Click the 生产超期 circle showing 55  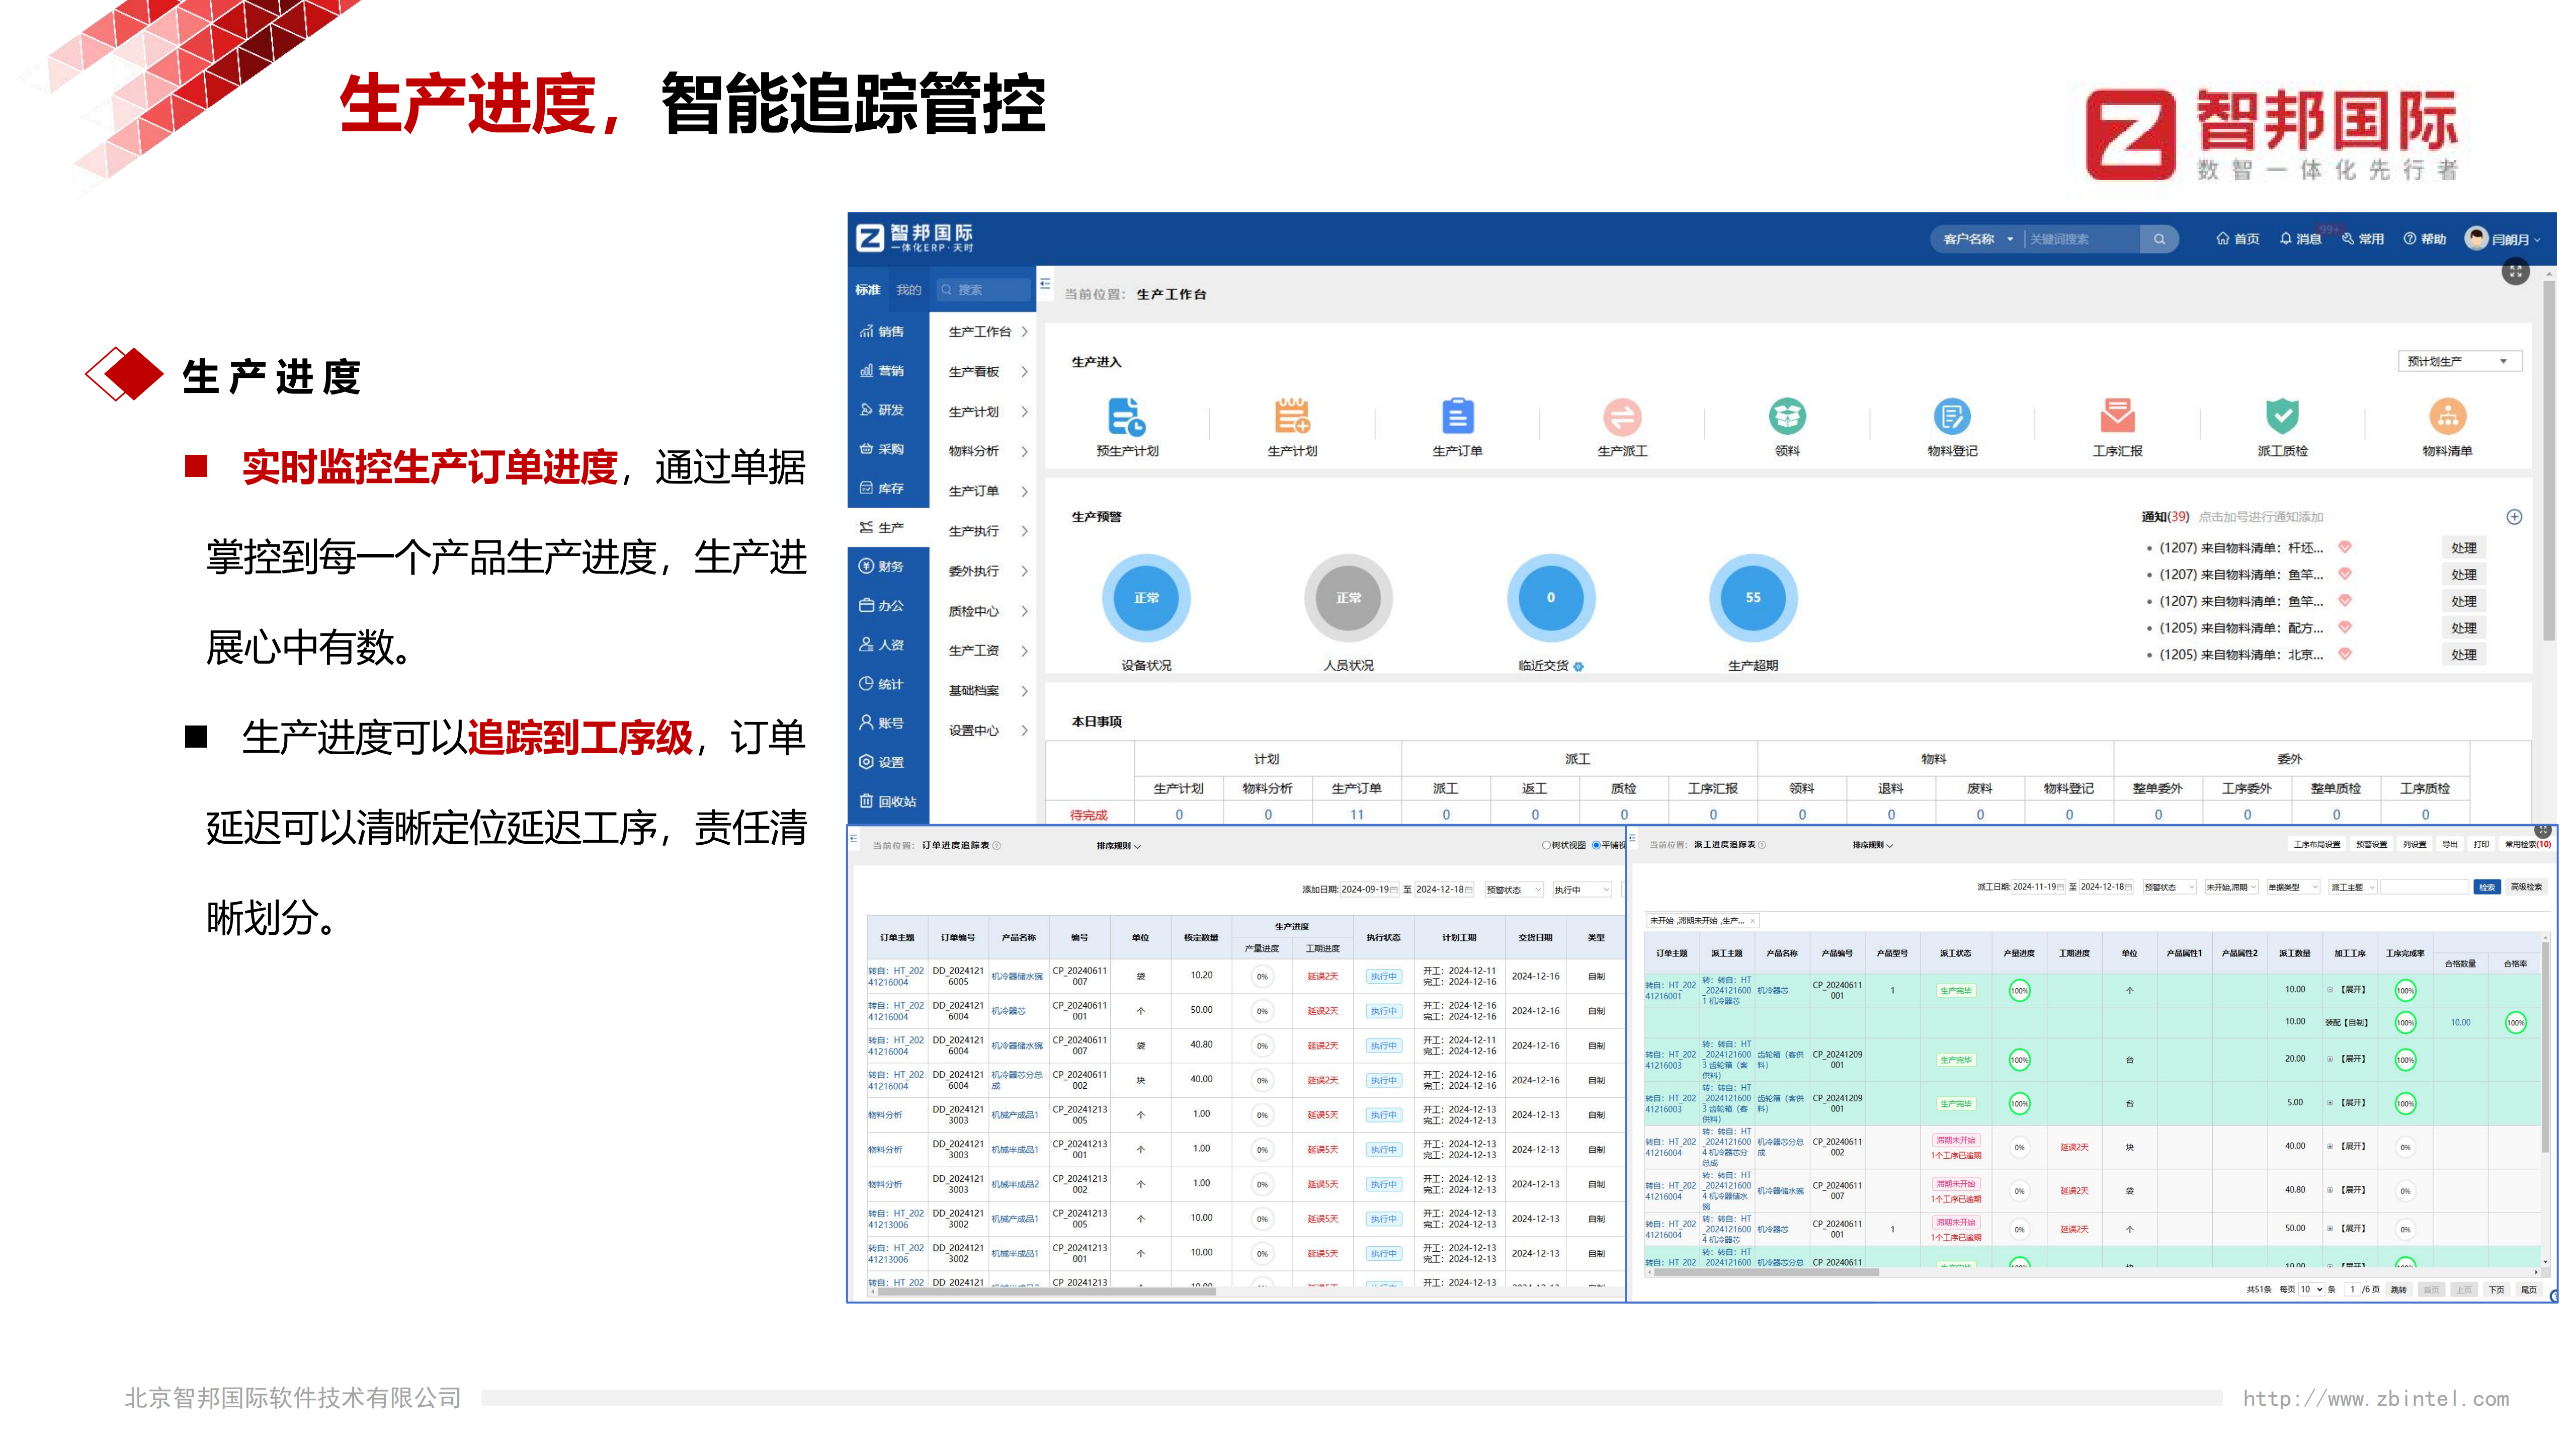tap(1753, 598)
